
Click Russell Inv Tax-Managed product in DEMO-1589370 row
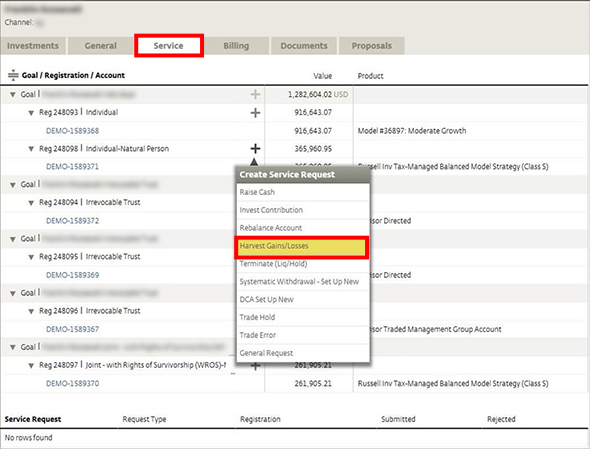(x=453, y=384)
